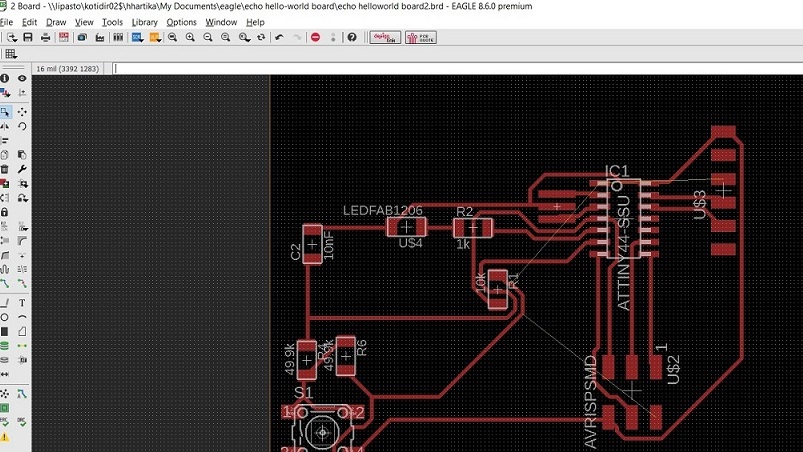
Task: Select the Autorouter tool
Action: pos(22,394)
